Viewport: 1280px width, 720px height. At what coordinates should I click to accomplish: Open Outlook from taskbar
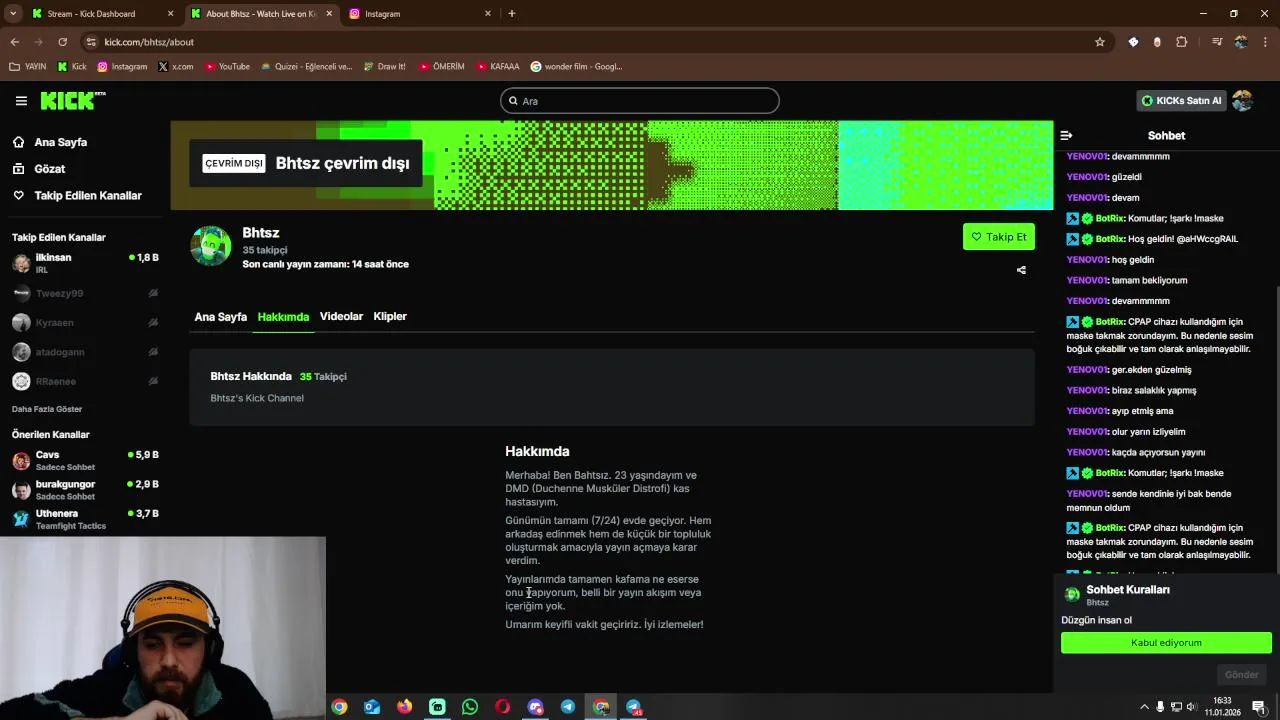tap(372, 707)
